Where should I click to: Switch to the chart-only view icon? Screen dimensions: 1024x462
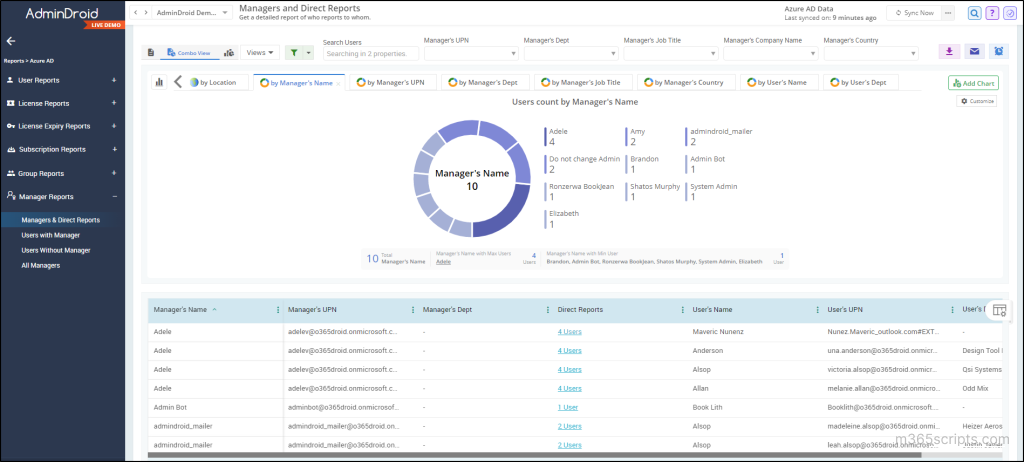click(229, 53)
